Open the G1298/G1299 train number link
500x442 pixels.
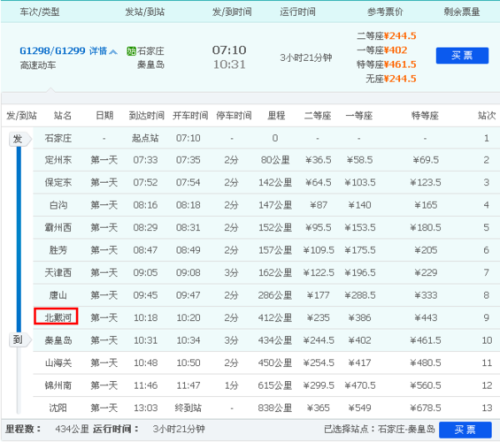(x=53, y=51)
